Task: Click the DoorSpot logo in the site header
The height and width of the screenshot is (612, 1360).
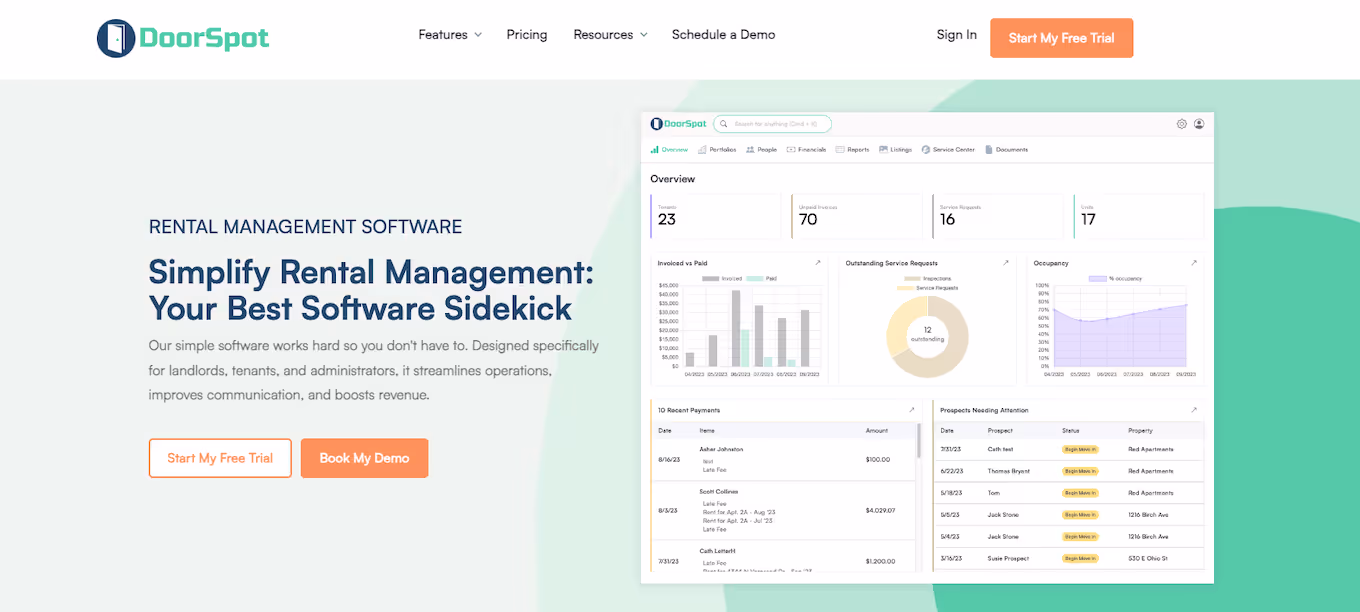Action: pyautogui.click(x=183, y=38)
